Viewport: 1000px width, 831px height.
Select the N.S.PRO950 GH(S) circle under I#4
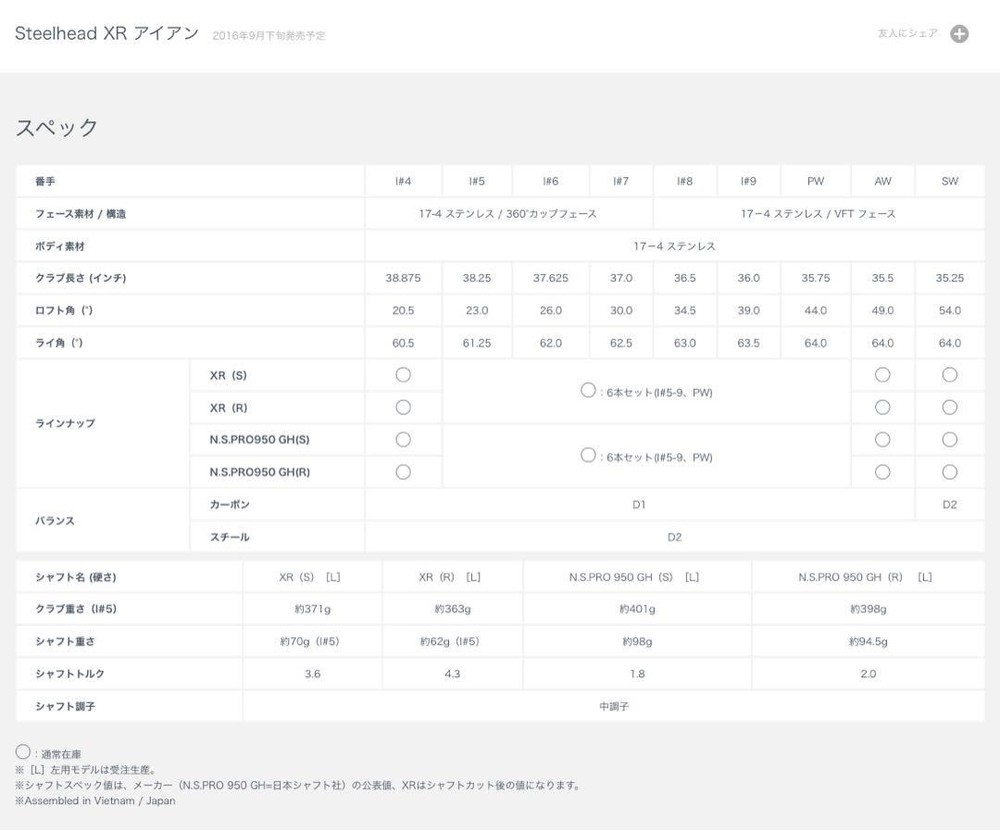(403, 439)
